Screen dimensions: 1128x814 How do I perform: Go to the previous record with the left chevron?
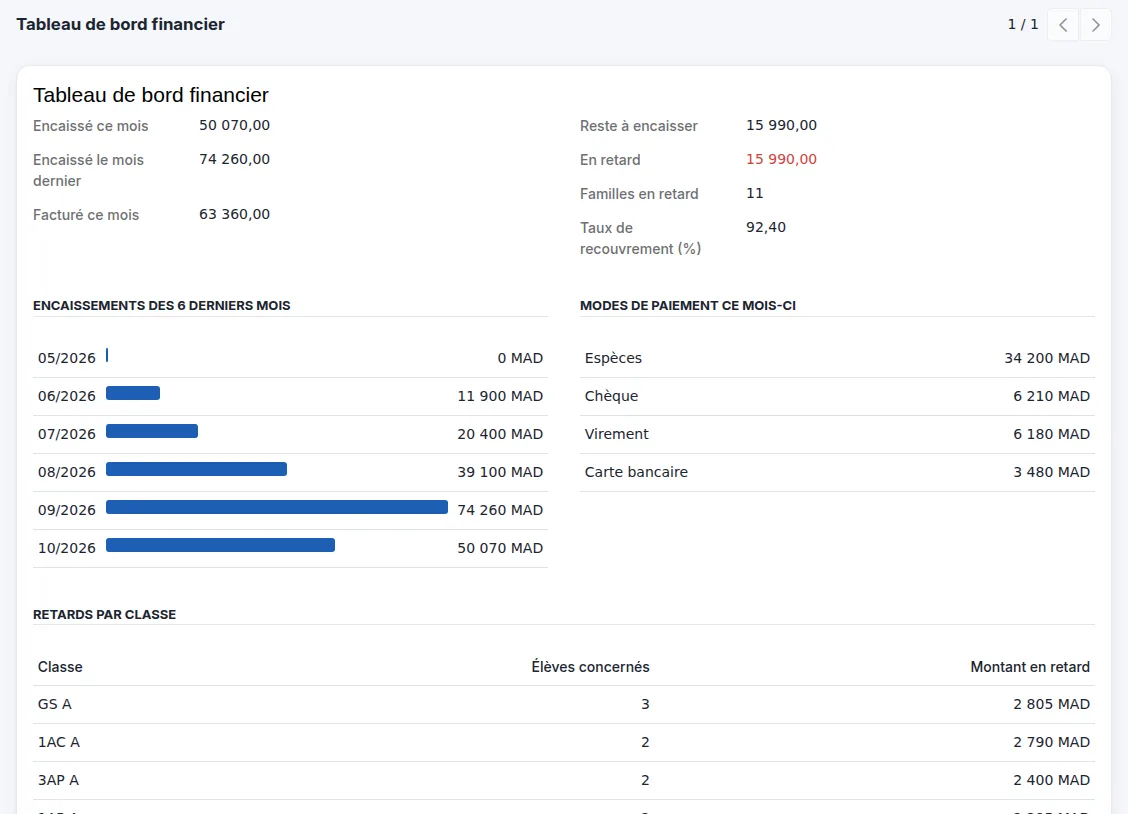1063,25
